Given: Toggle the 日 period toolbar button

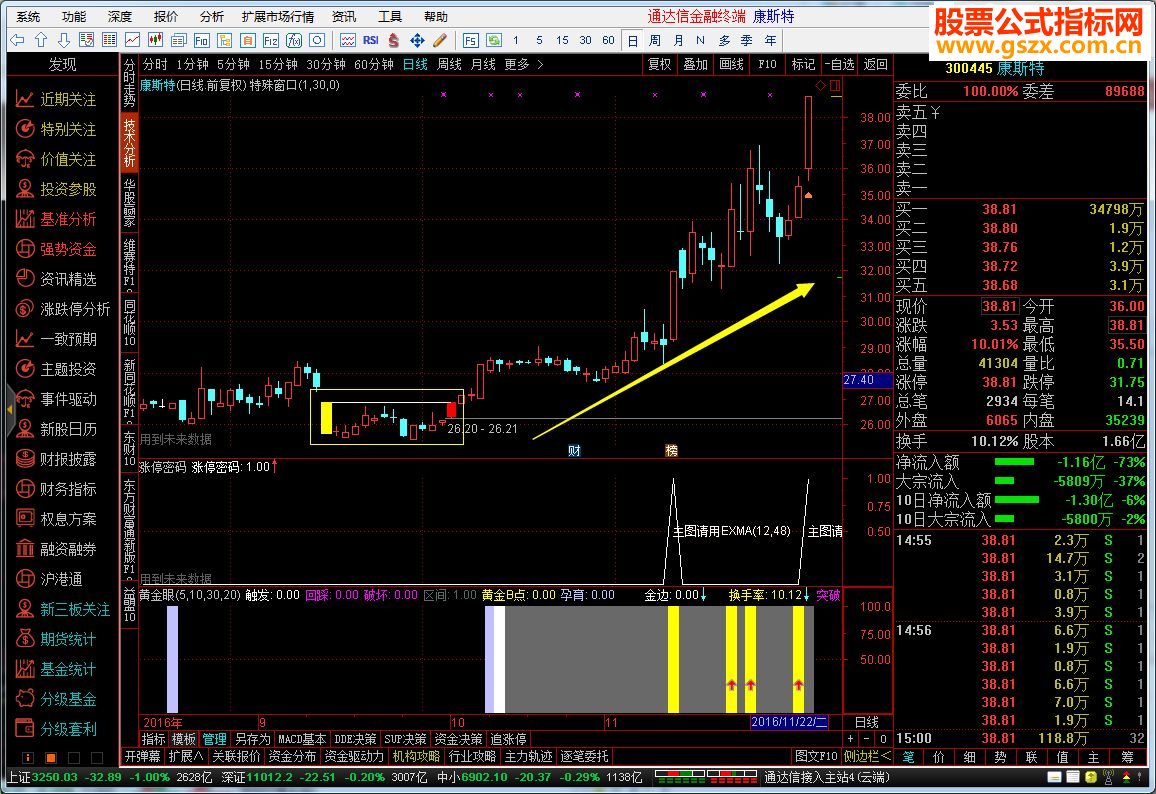Looking at the screenshot, I should tap(633, 40).
